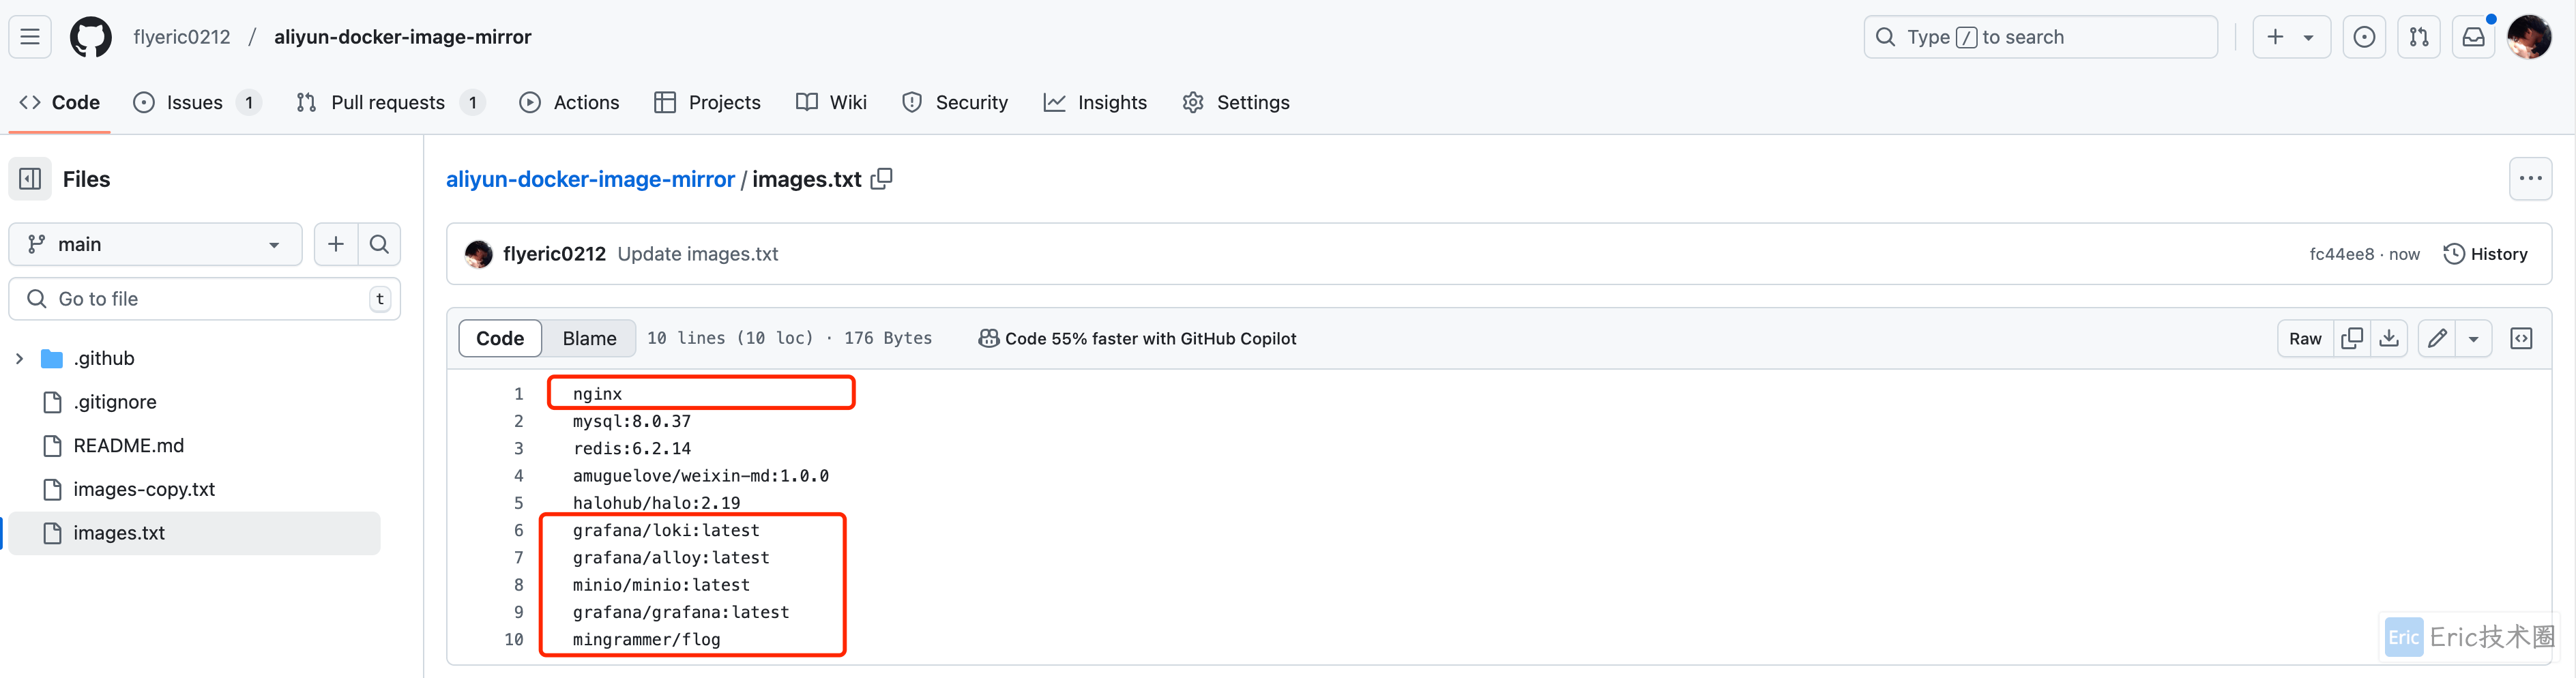Open the repository Settings tab
The height and width of the screenshot is (678, 2576).
(1236, 102)
